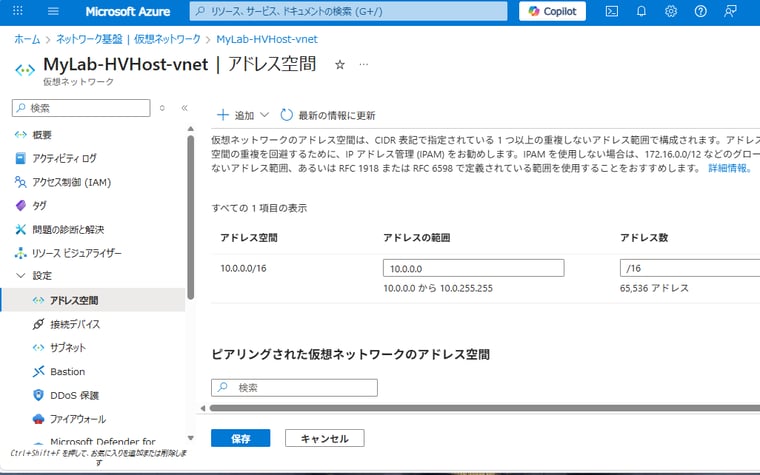760x475 pixels.
Task: Open Cloud Shell terminal icon
Action: pos(612,11)
